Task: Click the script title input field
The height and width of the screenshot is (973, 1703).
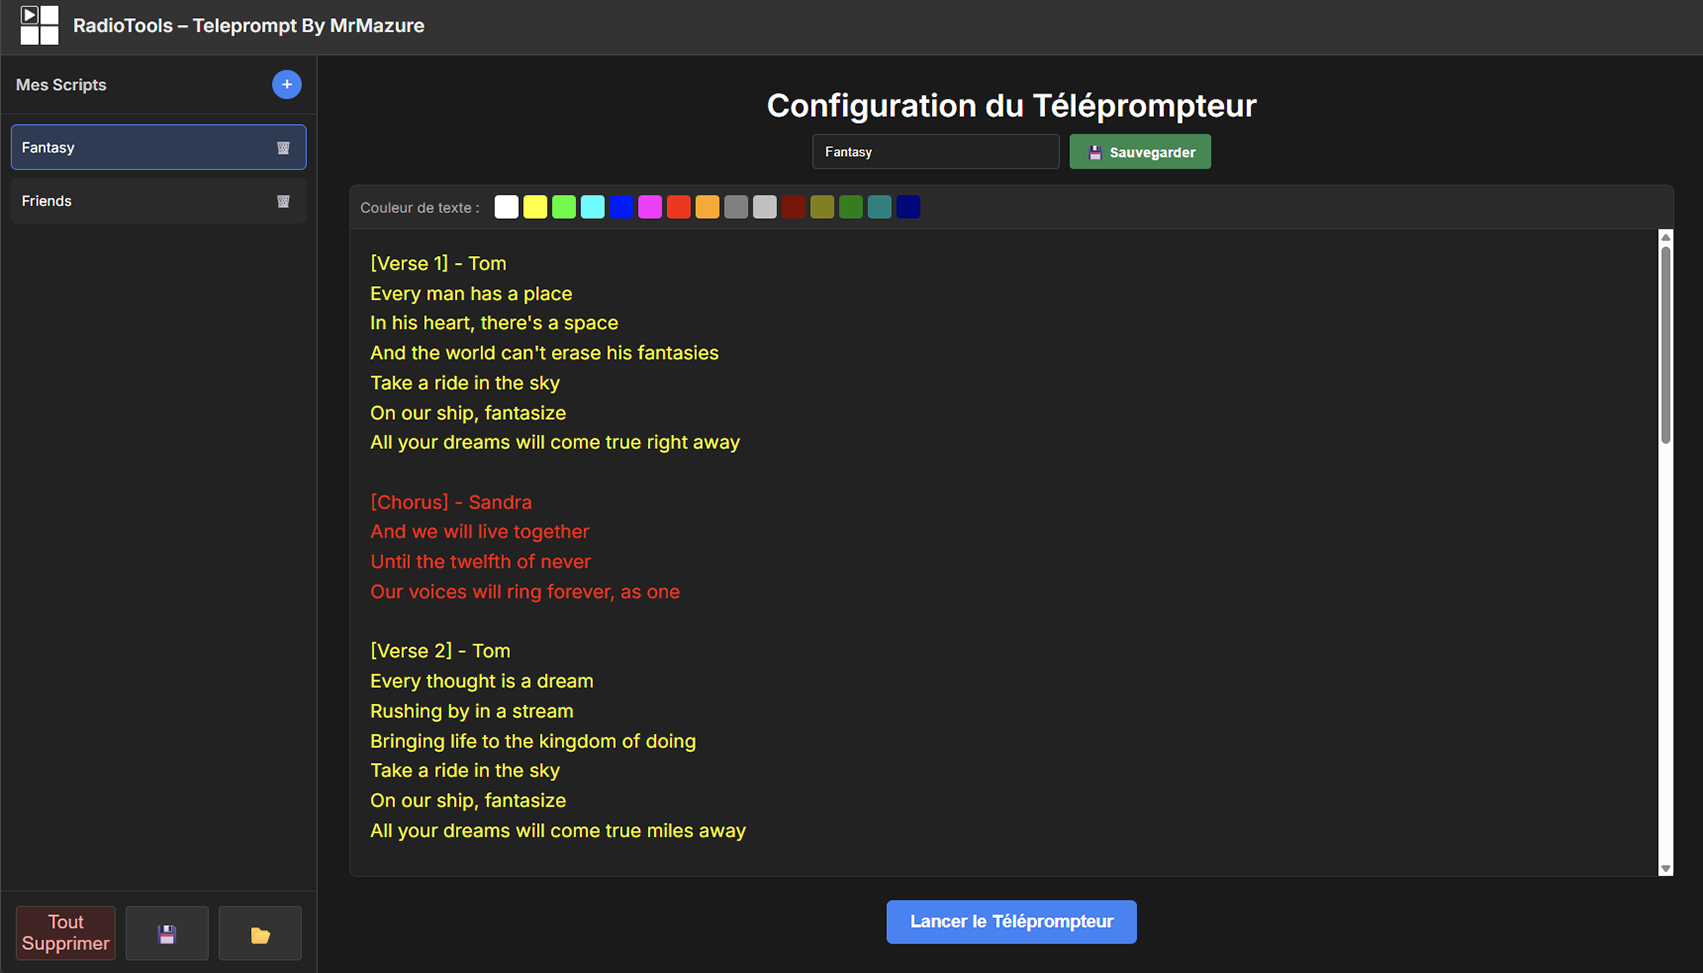Action: click(x=935, y=152)
